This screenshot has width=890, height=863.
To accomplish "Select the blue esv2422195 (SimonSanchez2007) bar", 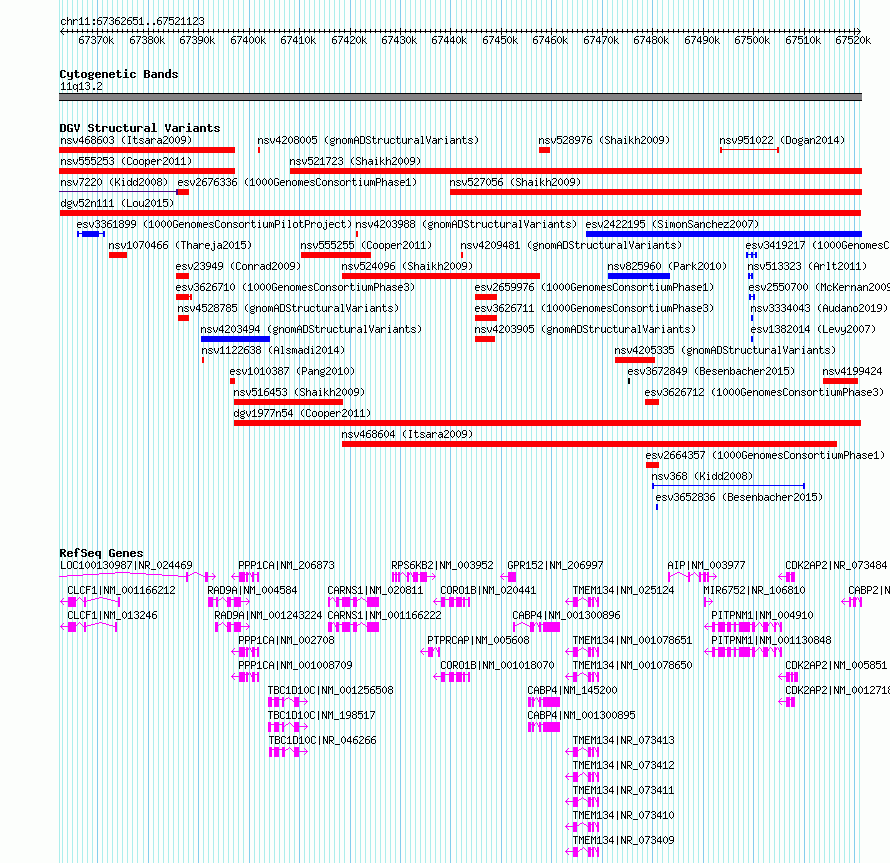I will click(x=724, y=234).
